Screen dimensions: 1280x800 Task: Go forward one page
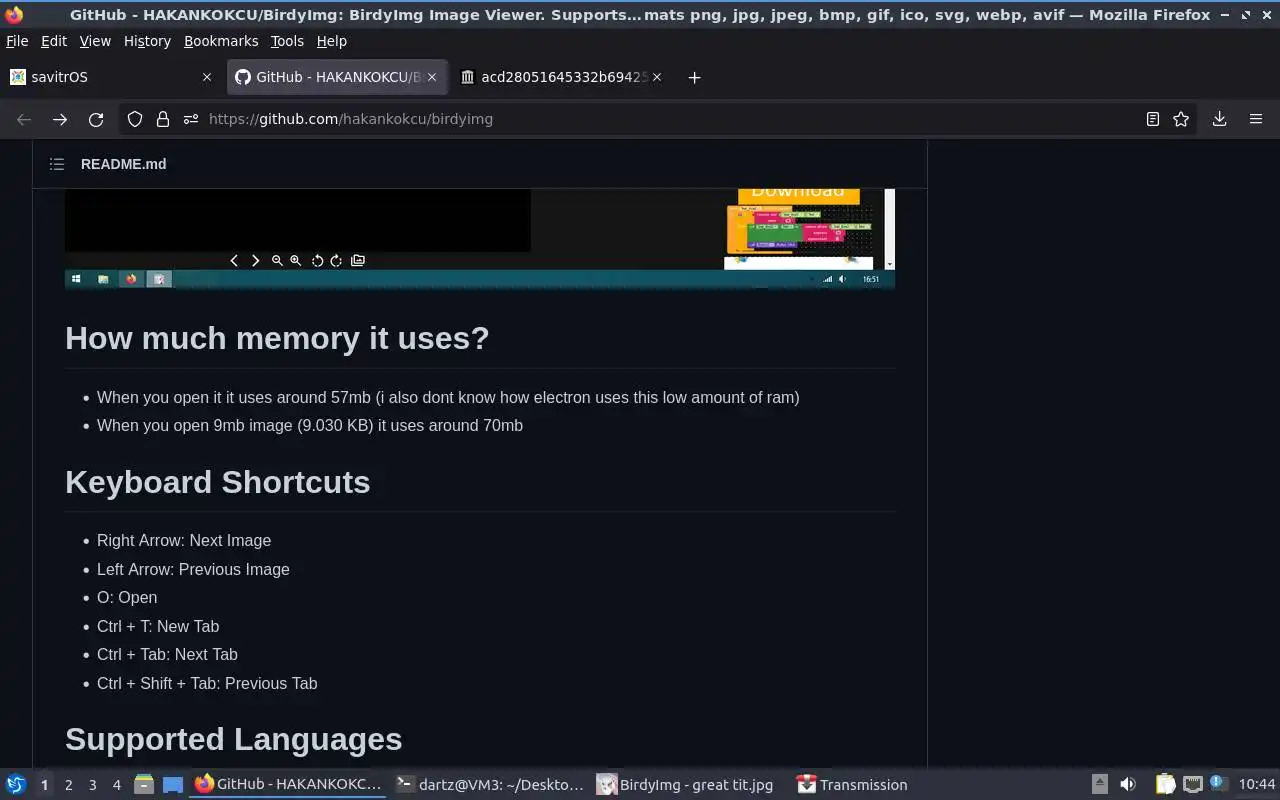(x=60, y=119)
